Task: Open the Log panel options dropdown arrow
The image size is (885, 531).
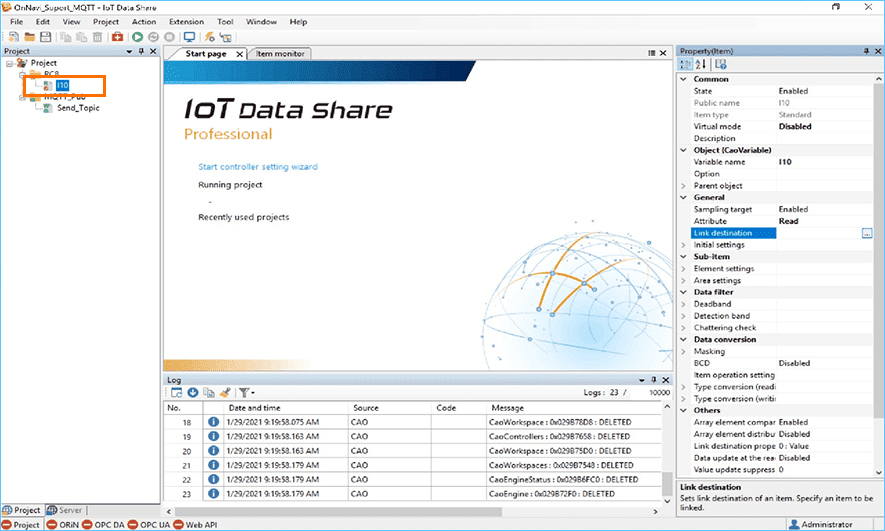Action: click(x=642, y=380)
